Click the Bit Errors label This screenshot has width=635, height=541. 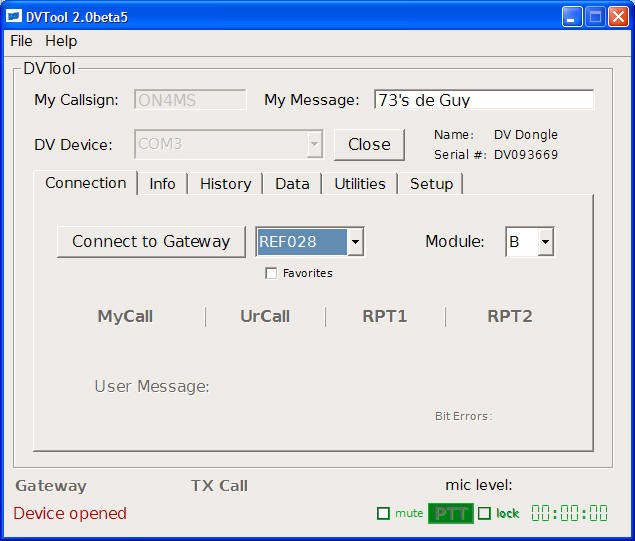click(x=464, y=416)
